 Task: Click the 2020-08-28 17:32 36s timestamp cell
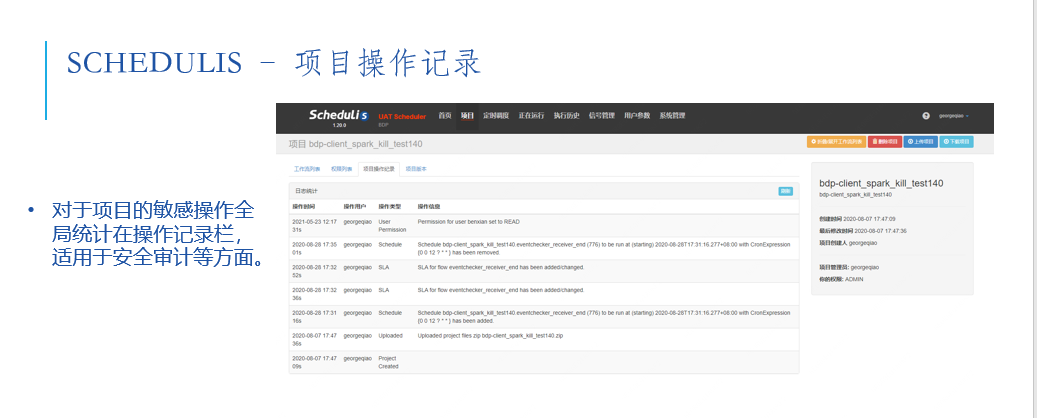click(x=315, y=294)
